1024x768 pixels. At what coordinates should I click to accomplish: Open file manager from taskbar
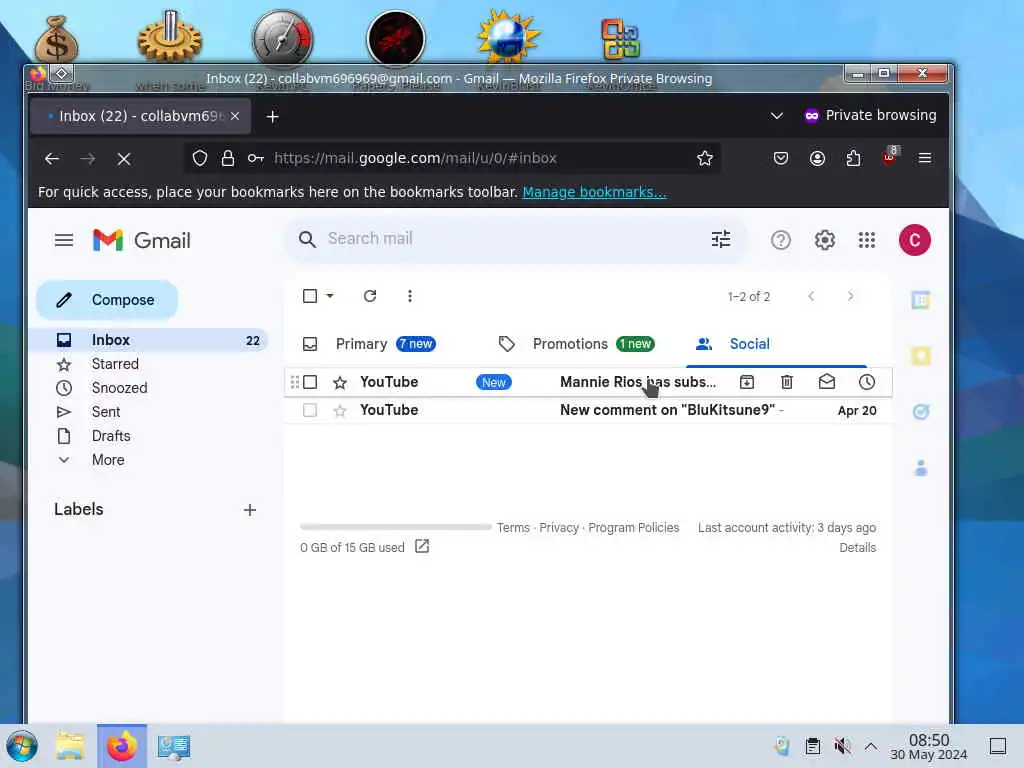pyautogui.click(x=70, y=746)
